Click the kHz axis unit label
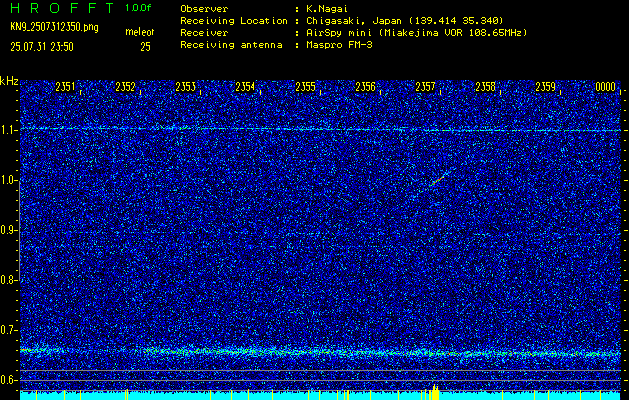This screenshot has width=629, height=400. pyautogui.click(x=9, y=81)
